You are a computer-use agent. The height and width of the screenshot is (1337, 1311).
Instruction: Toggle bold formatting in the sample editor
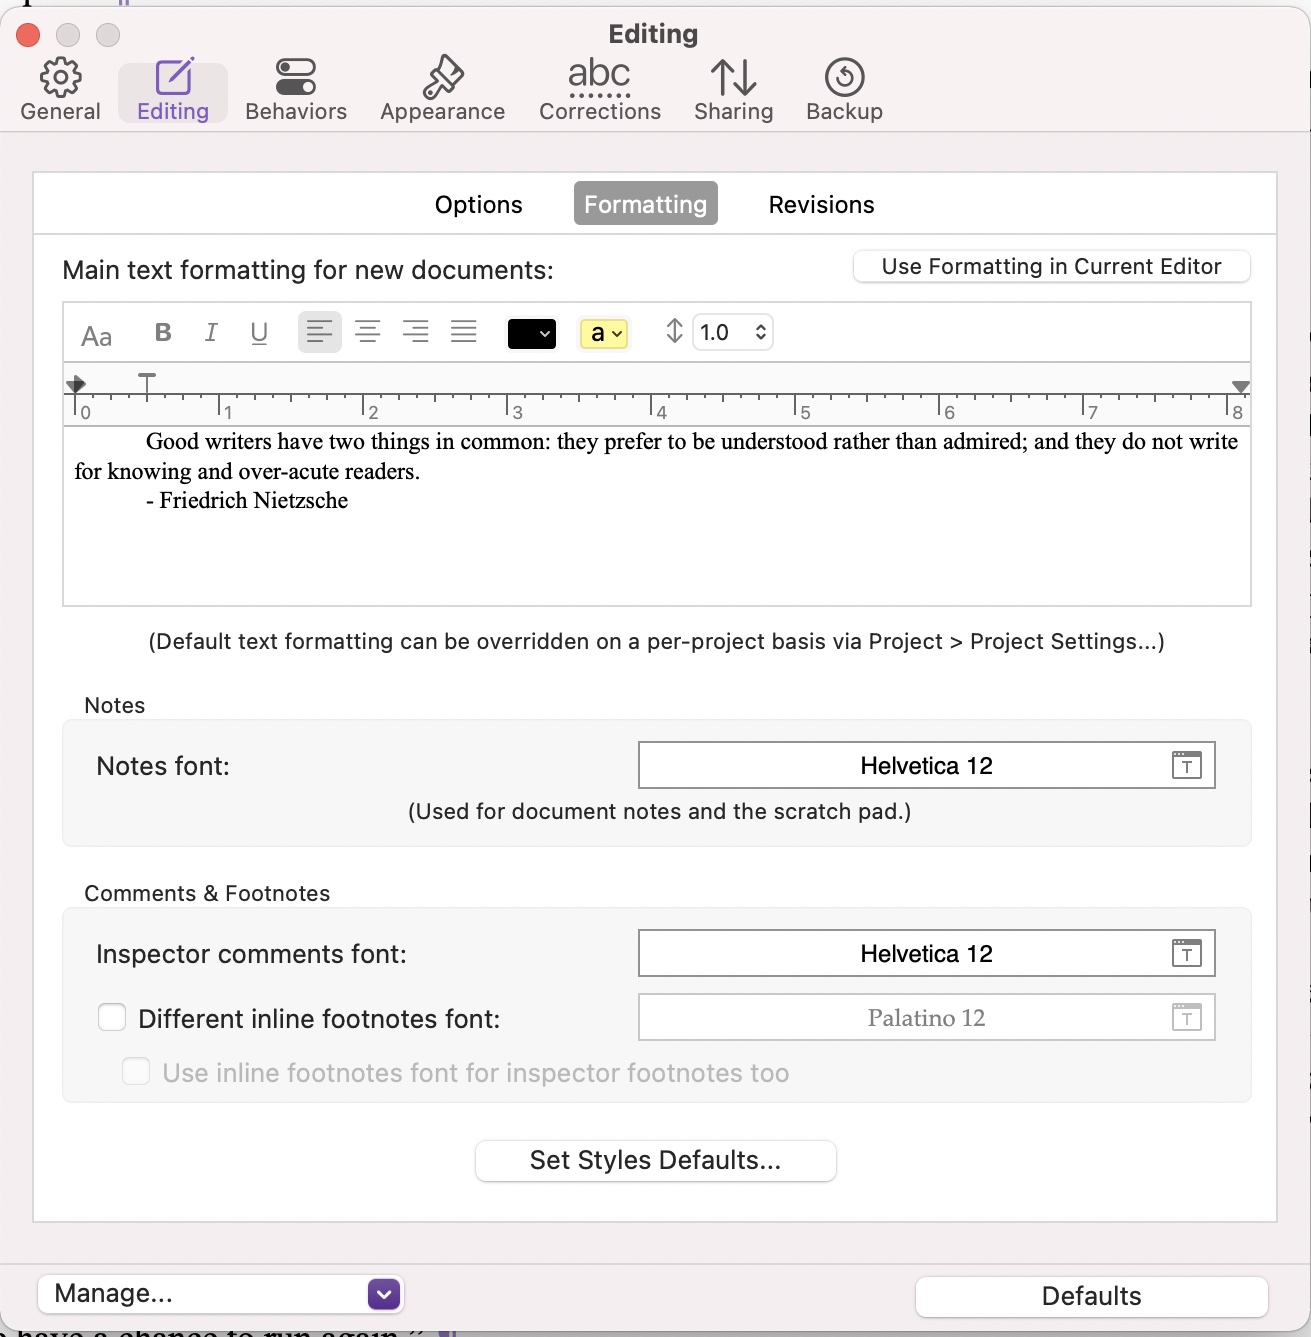[162, 332]
